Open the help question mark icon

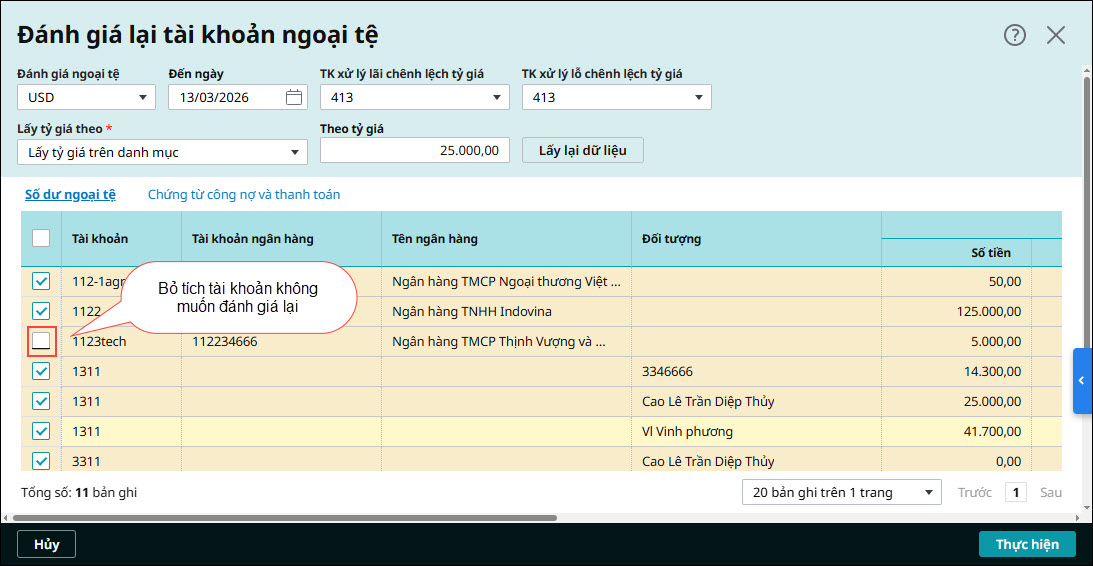(x=1015, y=35)
